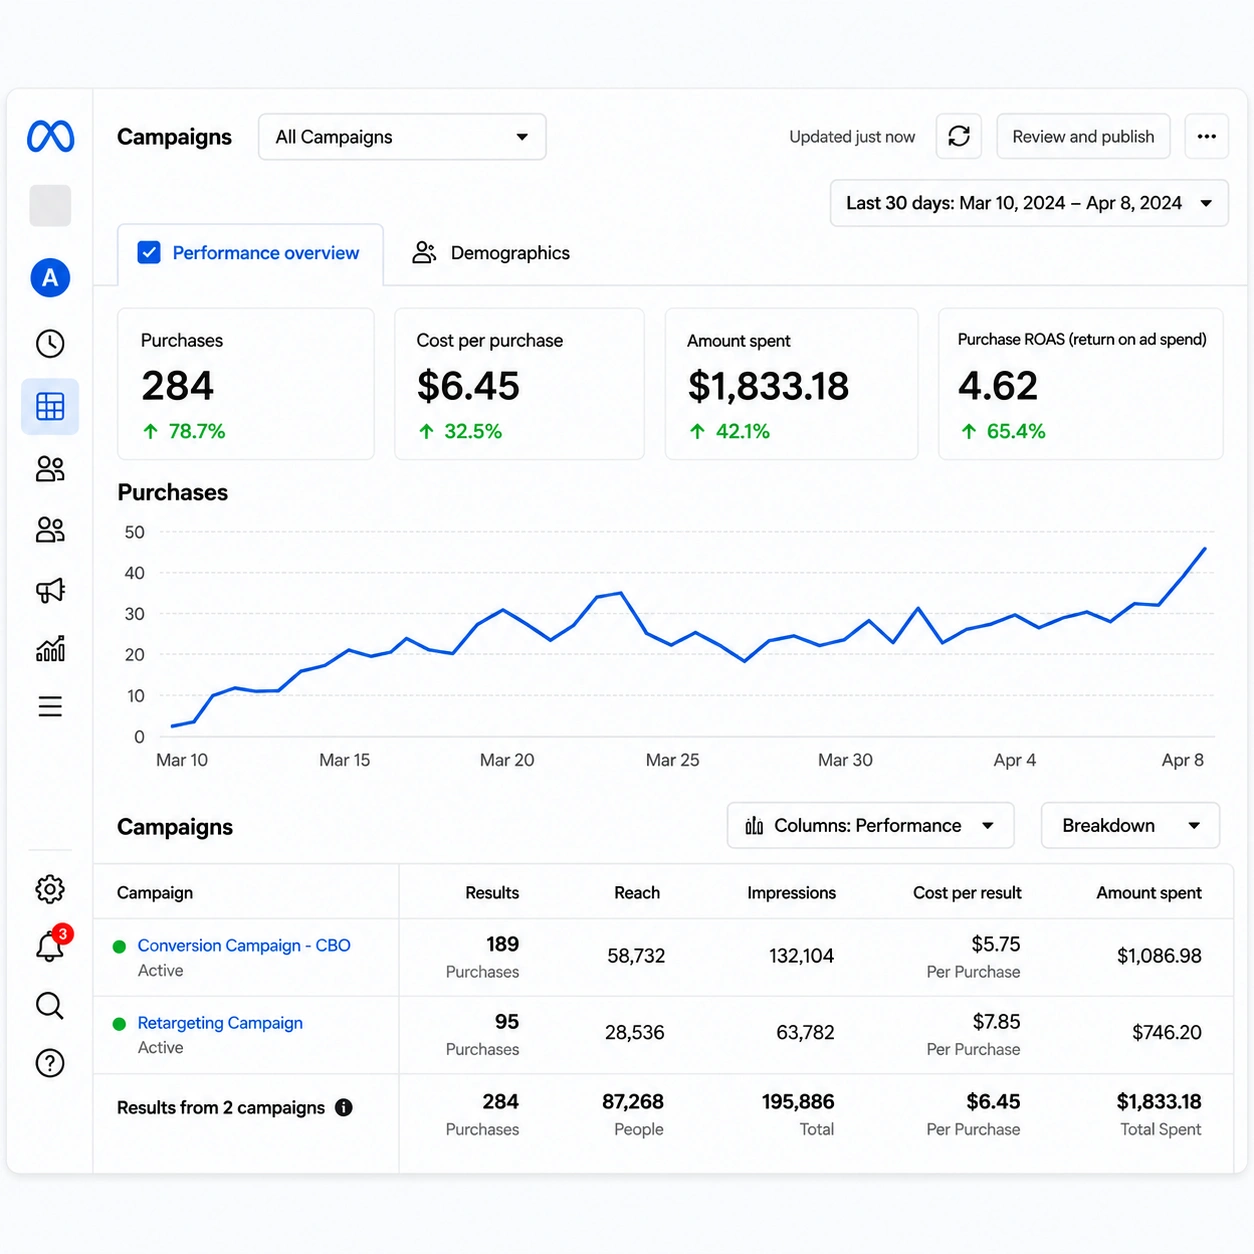The image size is (1254, 1254).
Task: Open the account avatar labeled A
Action: pos(50,278)
